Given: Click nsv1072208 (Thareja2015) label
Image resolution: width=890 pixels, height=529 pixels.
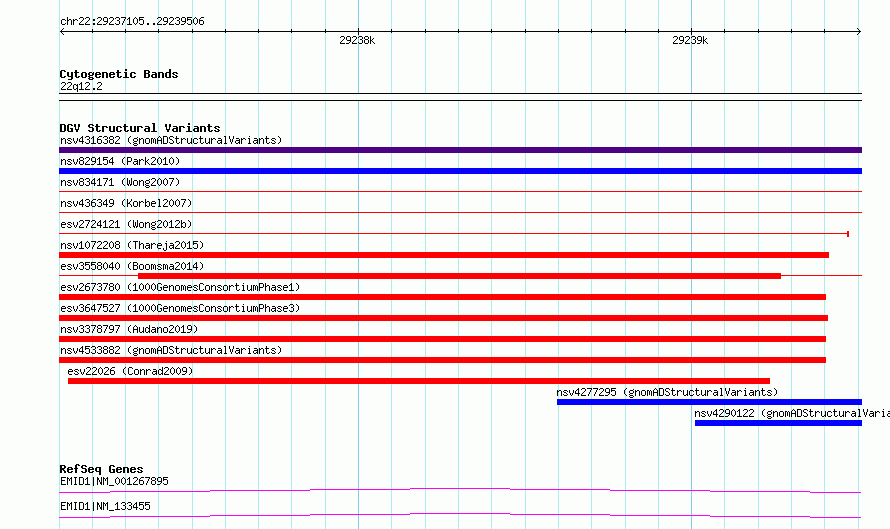Looking at the screenshot, I should click(x=132, y=245).
